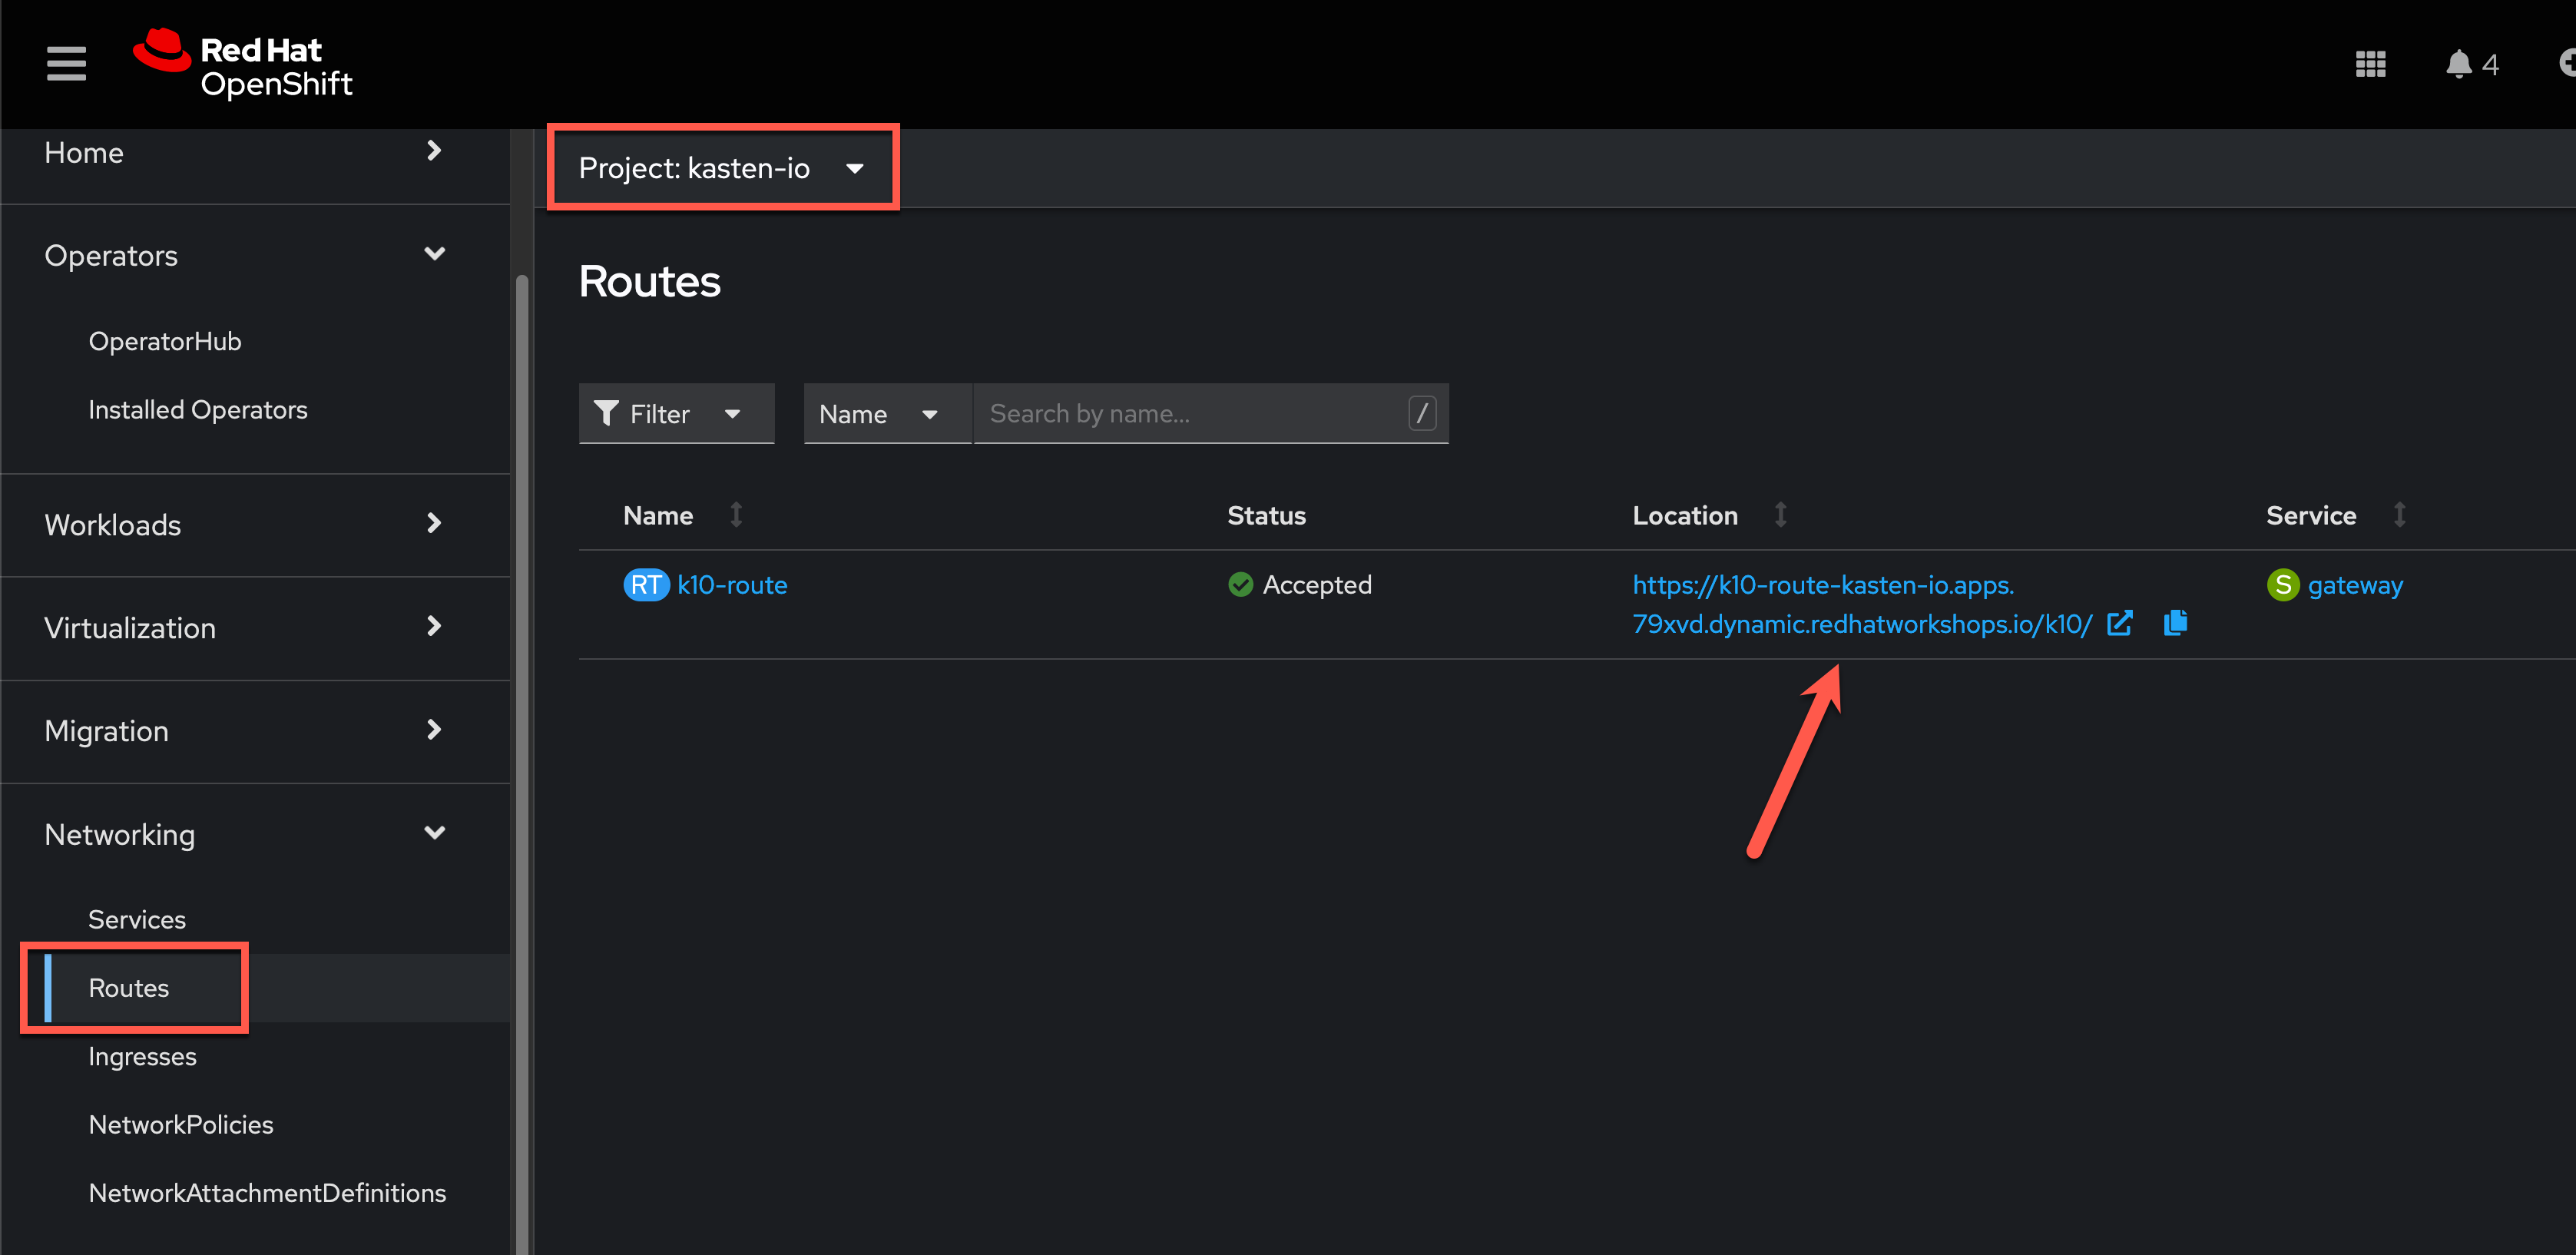Screen dimensions: 2576x1255
Task: Open the Project: kasten-io selector
Action: (x=722, y=168)
